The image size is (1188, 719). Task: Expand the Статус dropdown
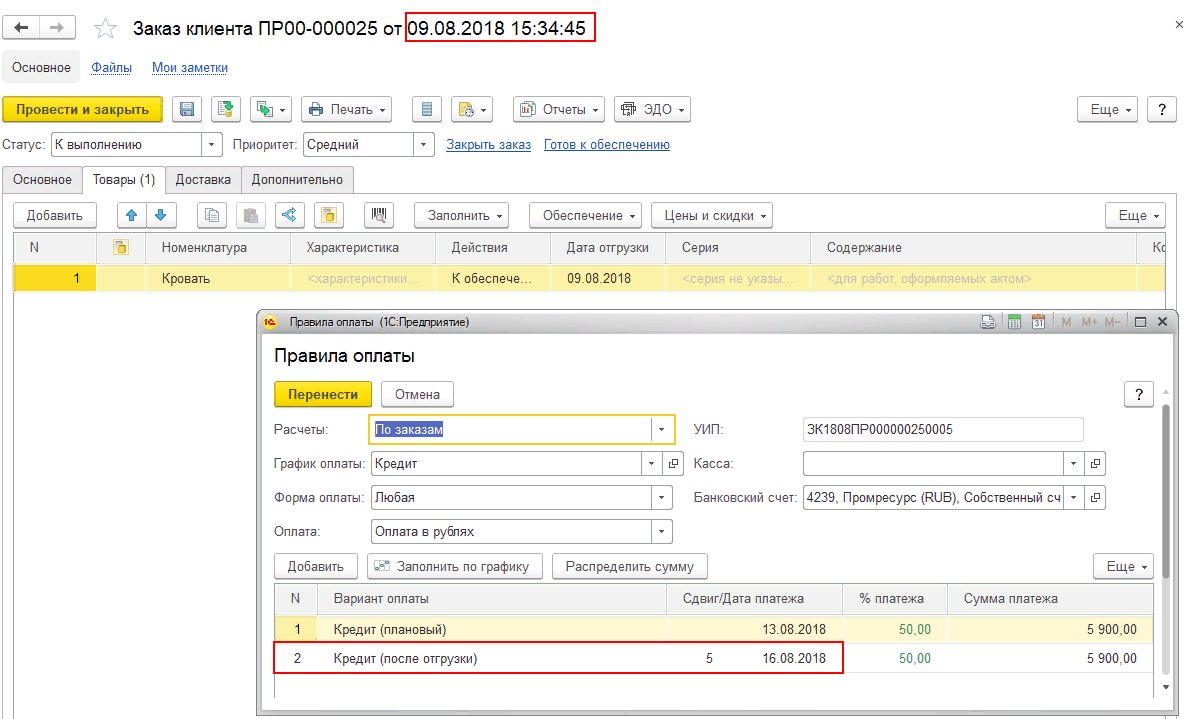212,145
